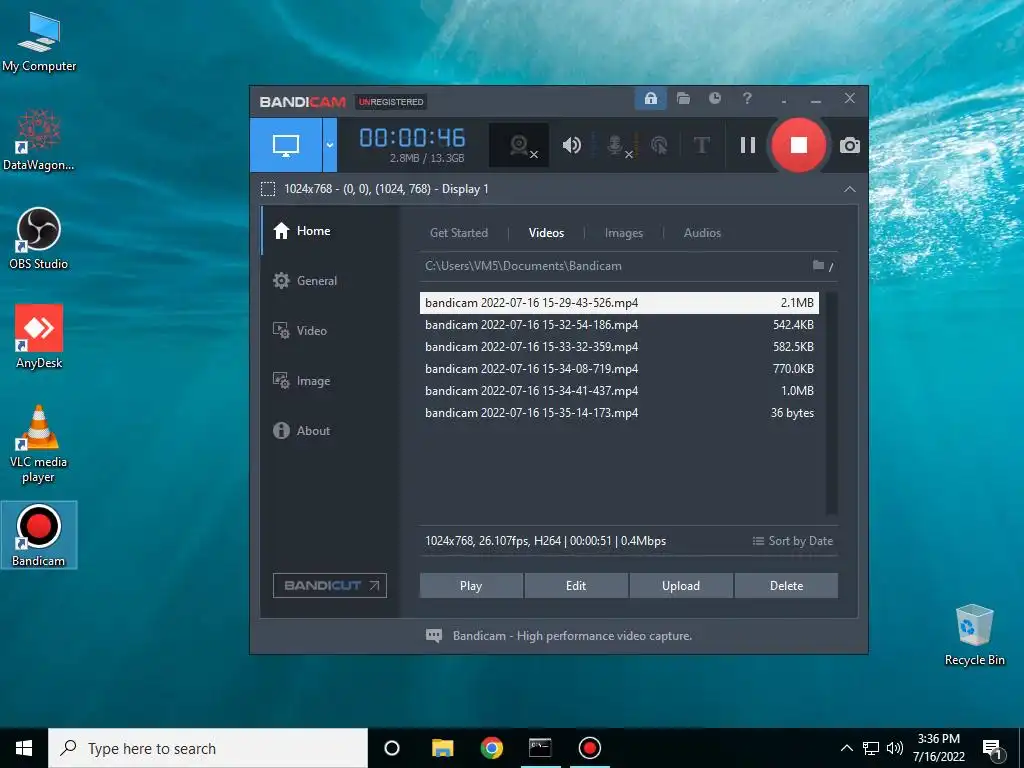This screenshot has width=1024, height=768.
Task: Select the screen recording mode monitor icon
Action: click(285, 145)
